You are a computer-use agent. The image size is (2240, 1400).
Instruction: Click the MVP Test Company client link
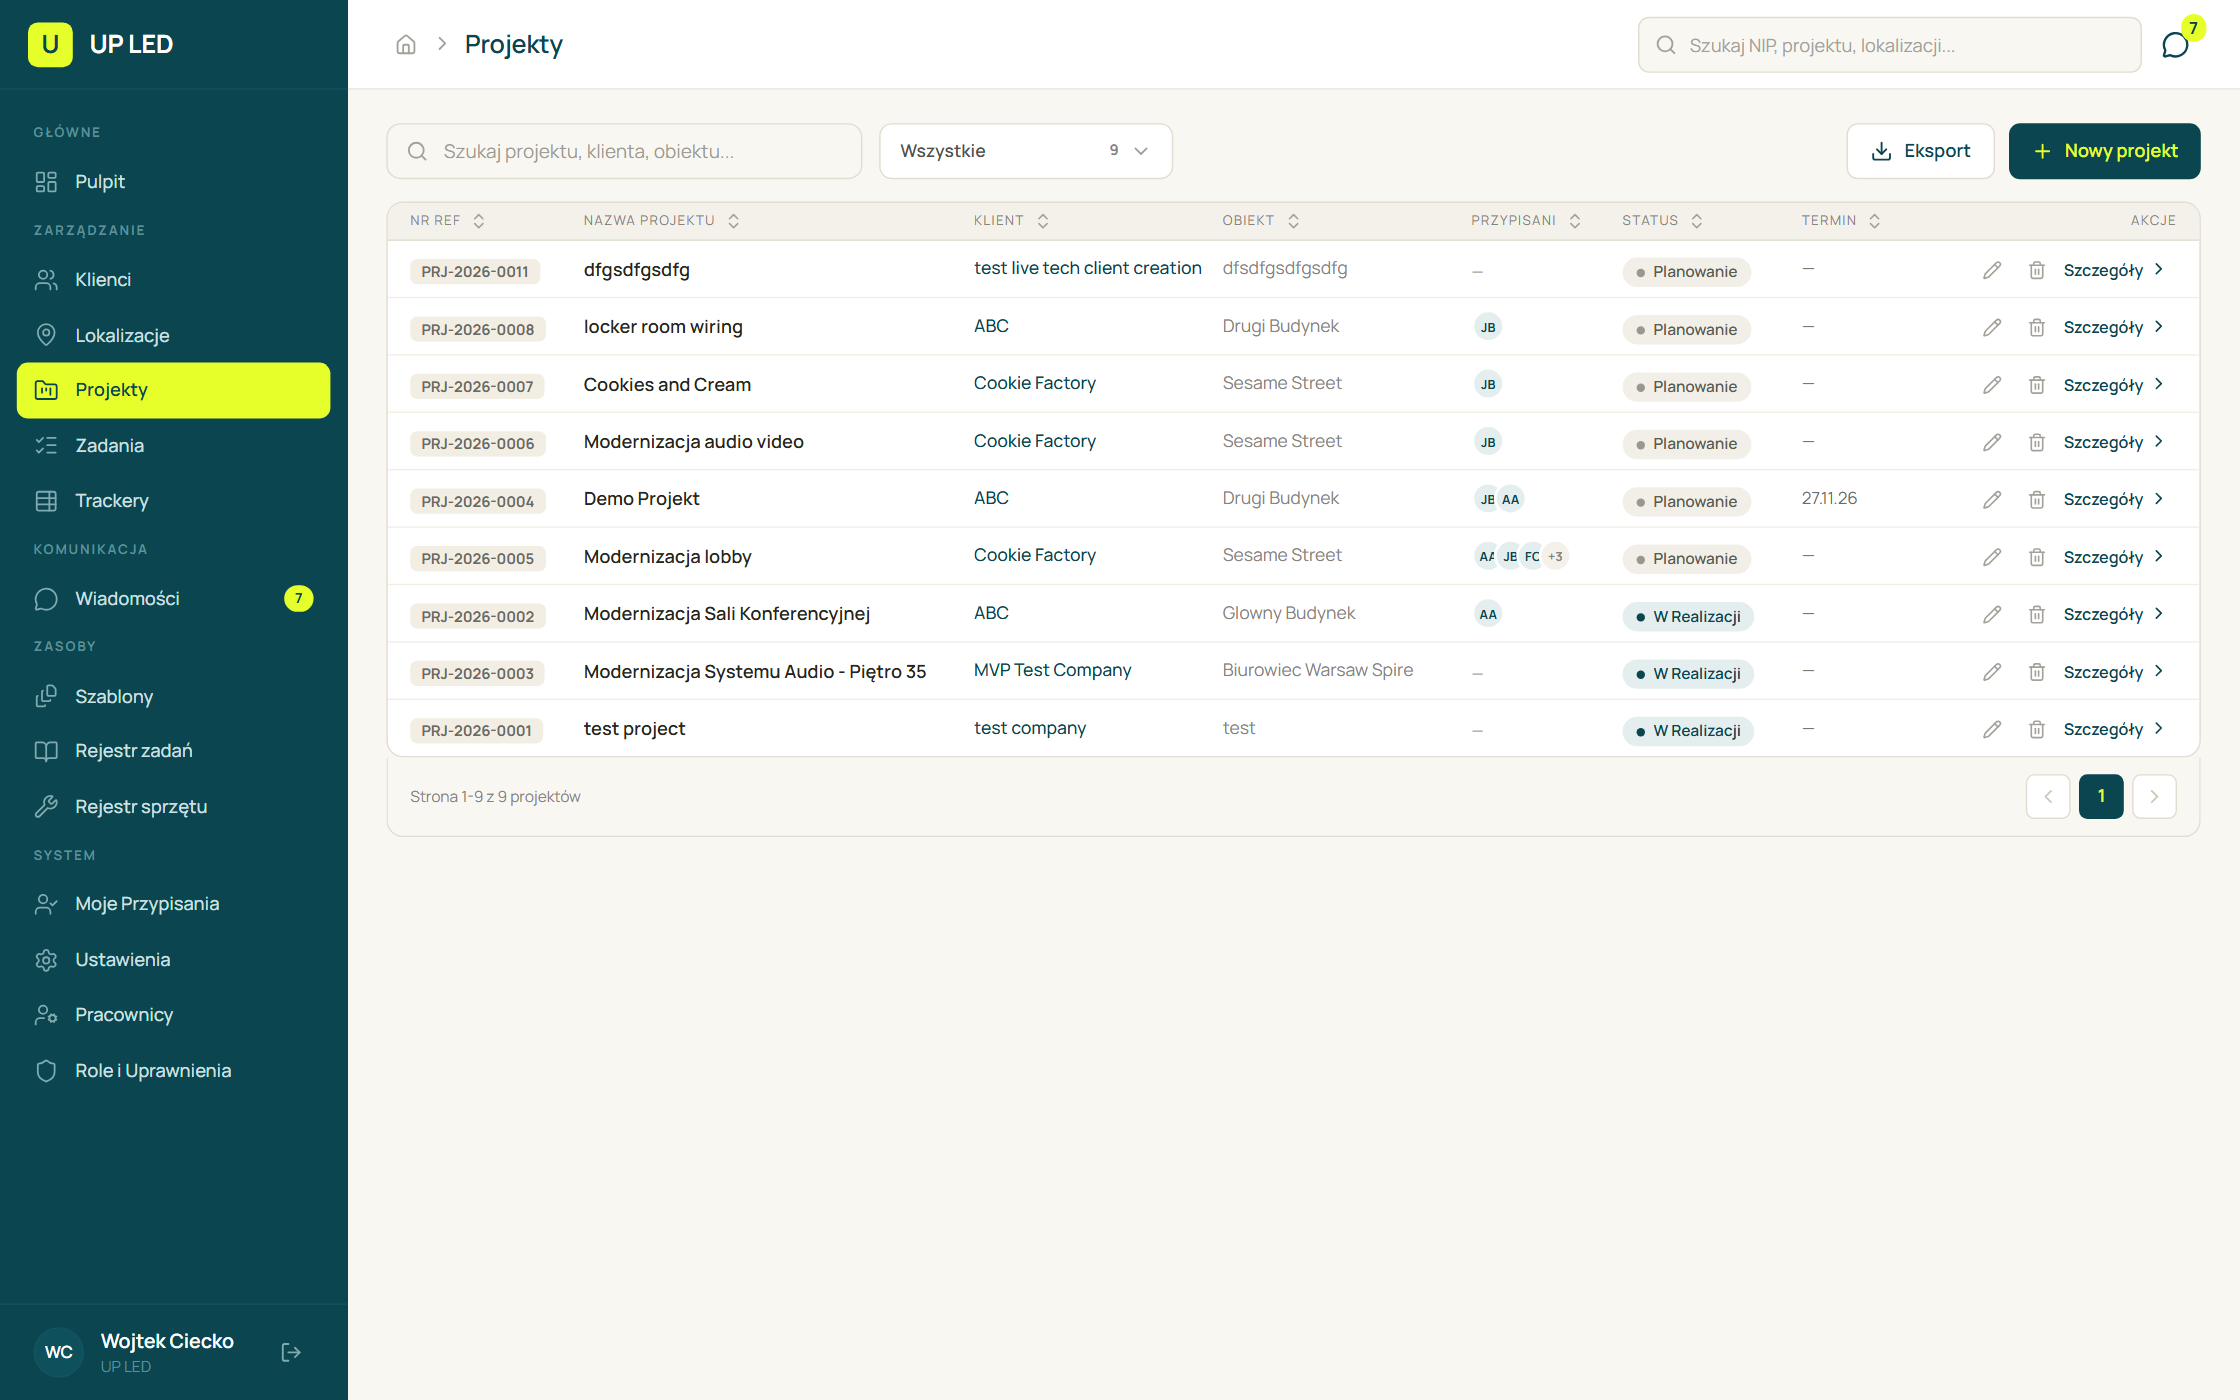pyautogui.click(x=1052, y=670)
